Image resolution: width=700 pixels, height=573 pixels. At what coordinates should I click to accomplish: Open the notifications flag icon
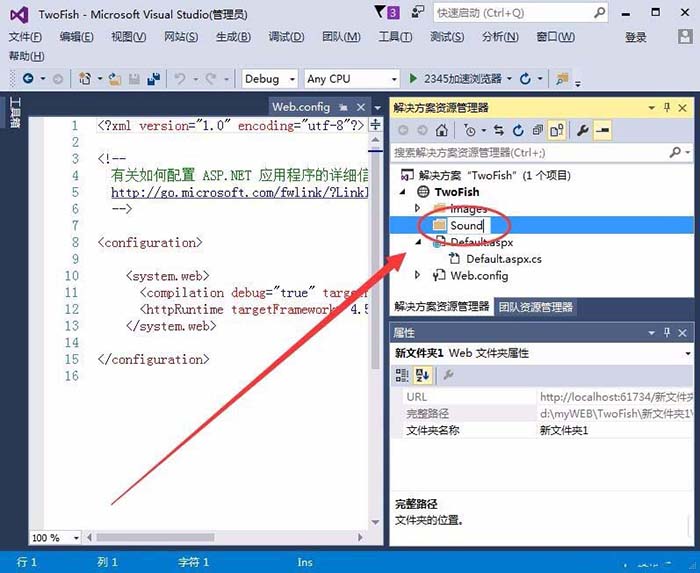387,12
